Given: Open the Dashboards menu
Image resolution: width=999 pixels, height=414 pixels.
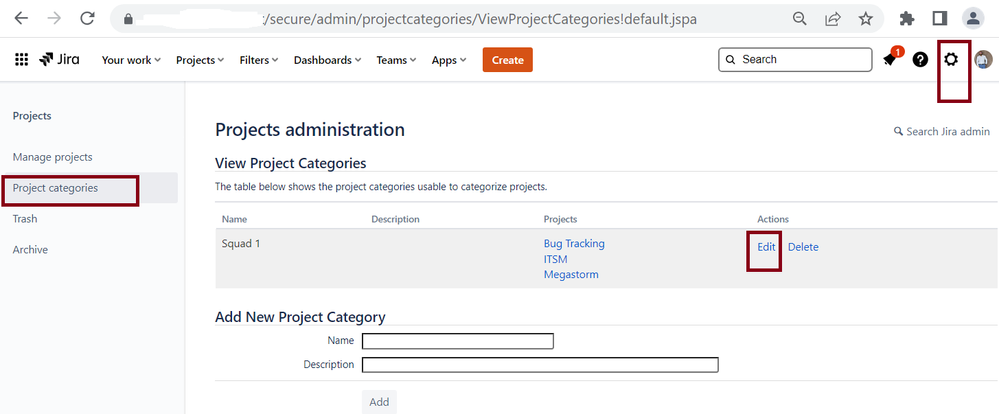Looking at the screenshot, I should click(x=327, y=60).
